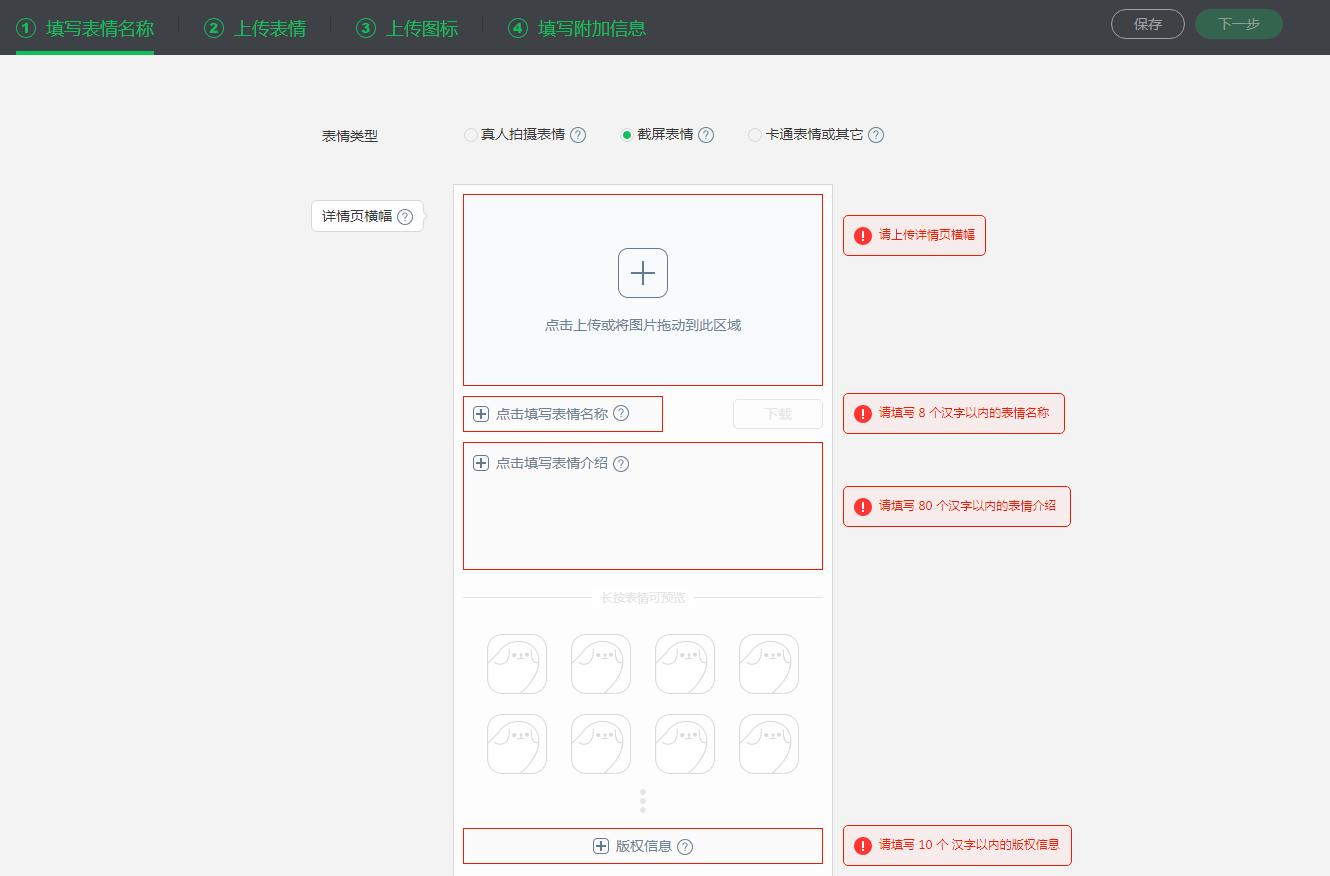
Task: Click plus icon inside 版权信息 field
Action: click(x=602, y=846)
